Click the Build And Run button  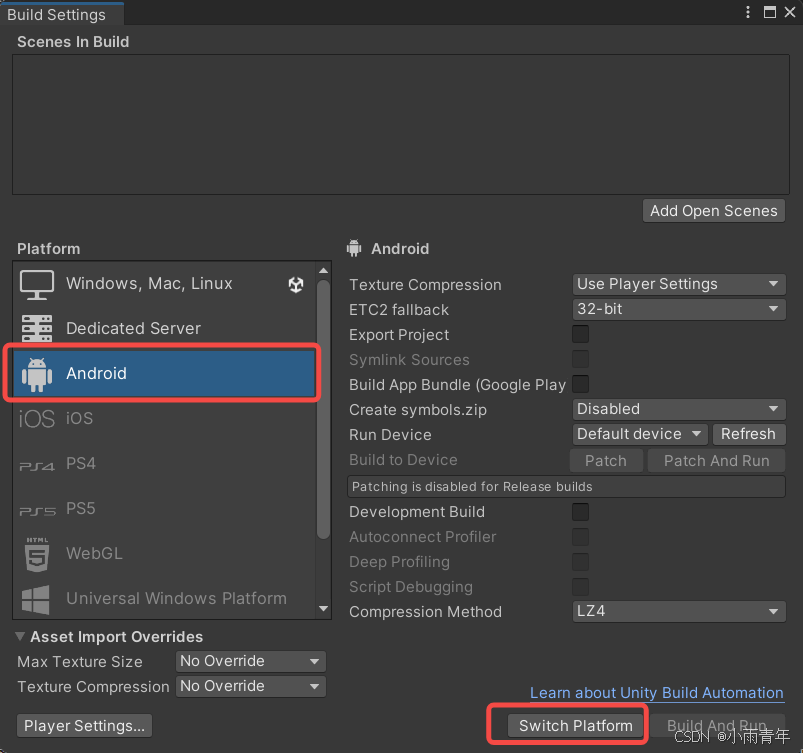[716, 725]
